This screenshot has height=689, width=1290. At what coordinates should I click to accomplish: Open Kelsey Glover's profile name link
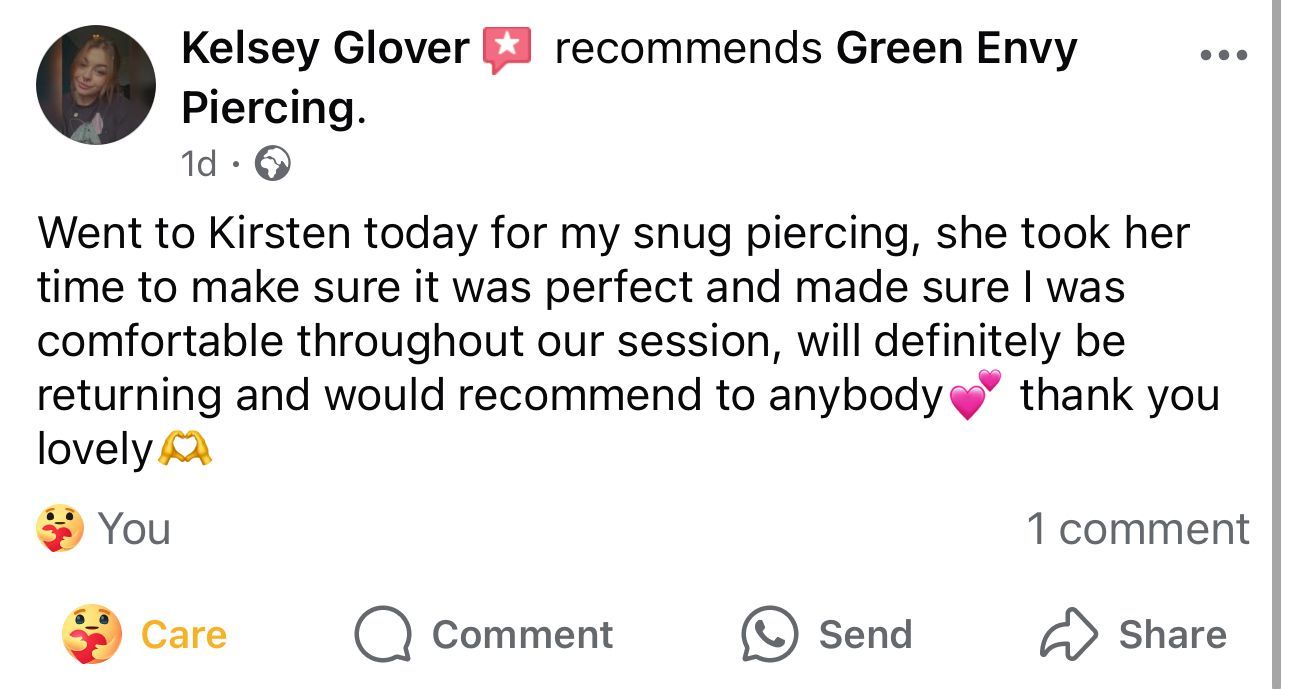click(x=325, y=48)
